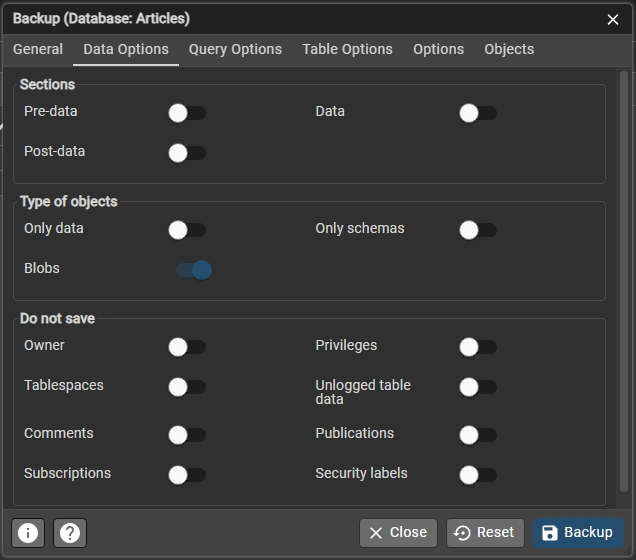636x560 pixels.
Task: Open the Objects tab
Action: [x=509, y=49]
